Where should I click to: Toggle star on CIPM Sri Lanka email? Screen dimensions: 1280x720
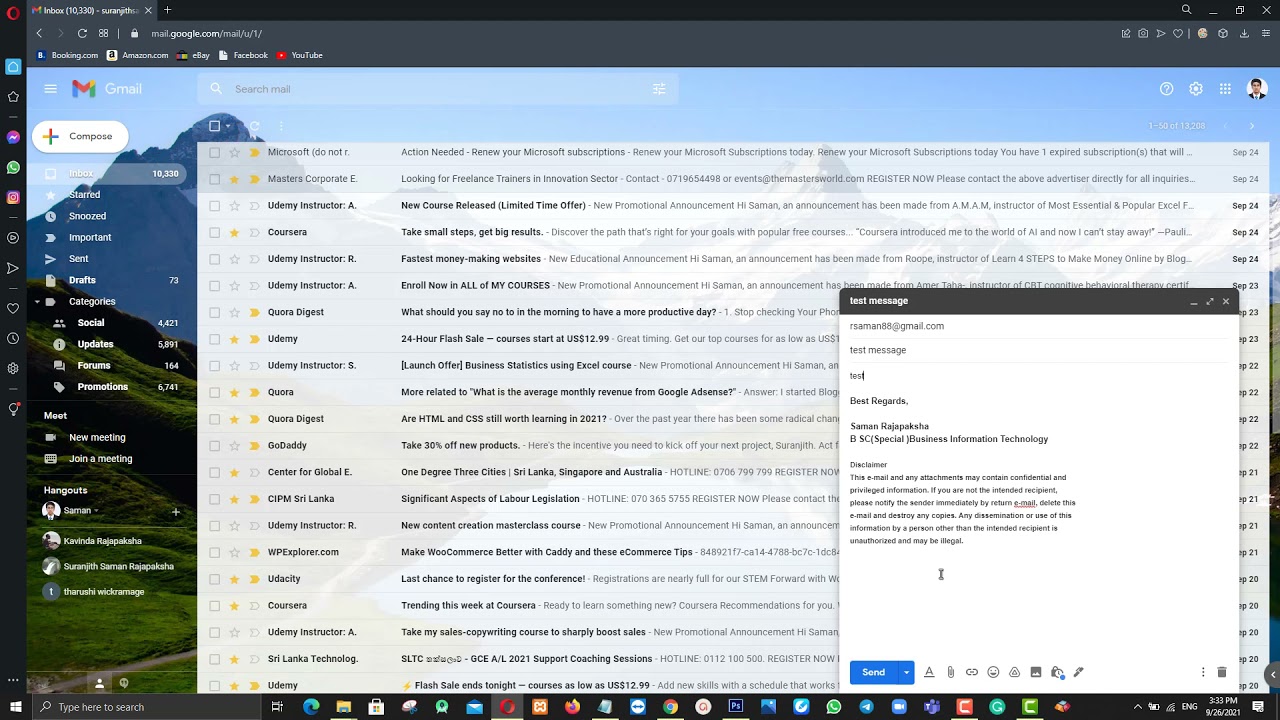click(234, 498)
